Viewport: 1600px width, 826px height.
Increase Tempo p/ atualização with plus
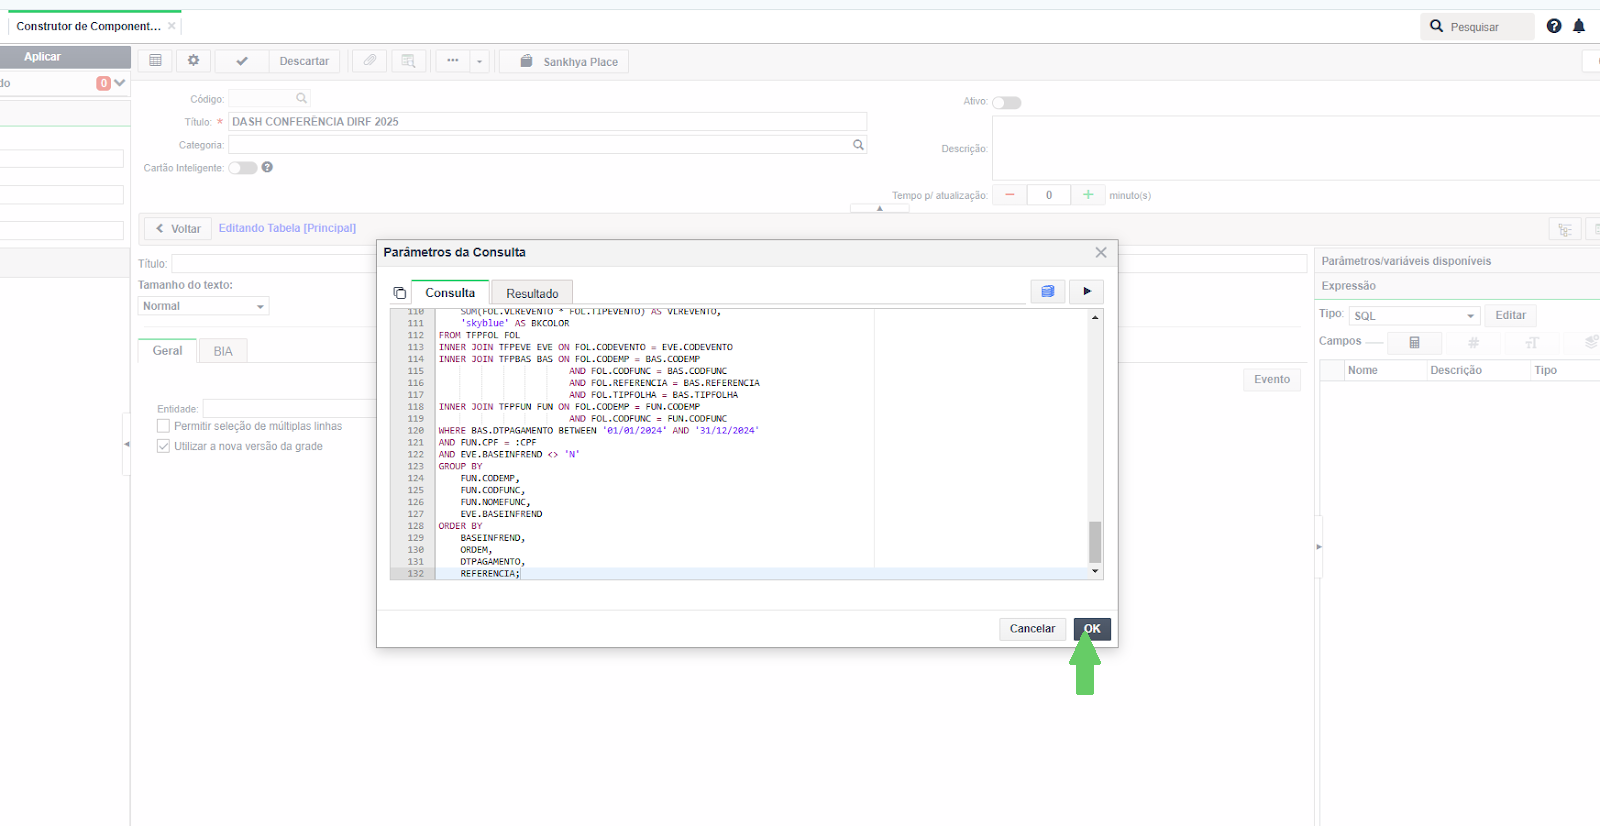point(1088,195)
